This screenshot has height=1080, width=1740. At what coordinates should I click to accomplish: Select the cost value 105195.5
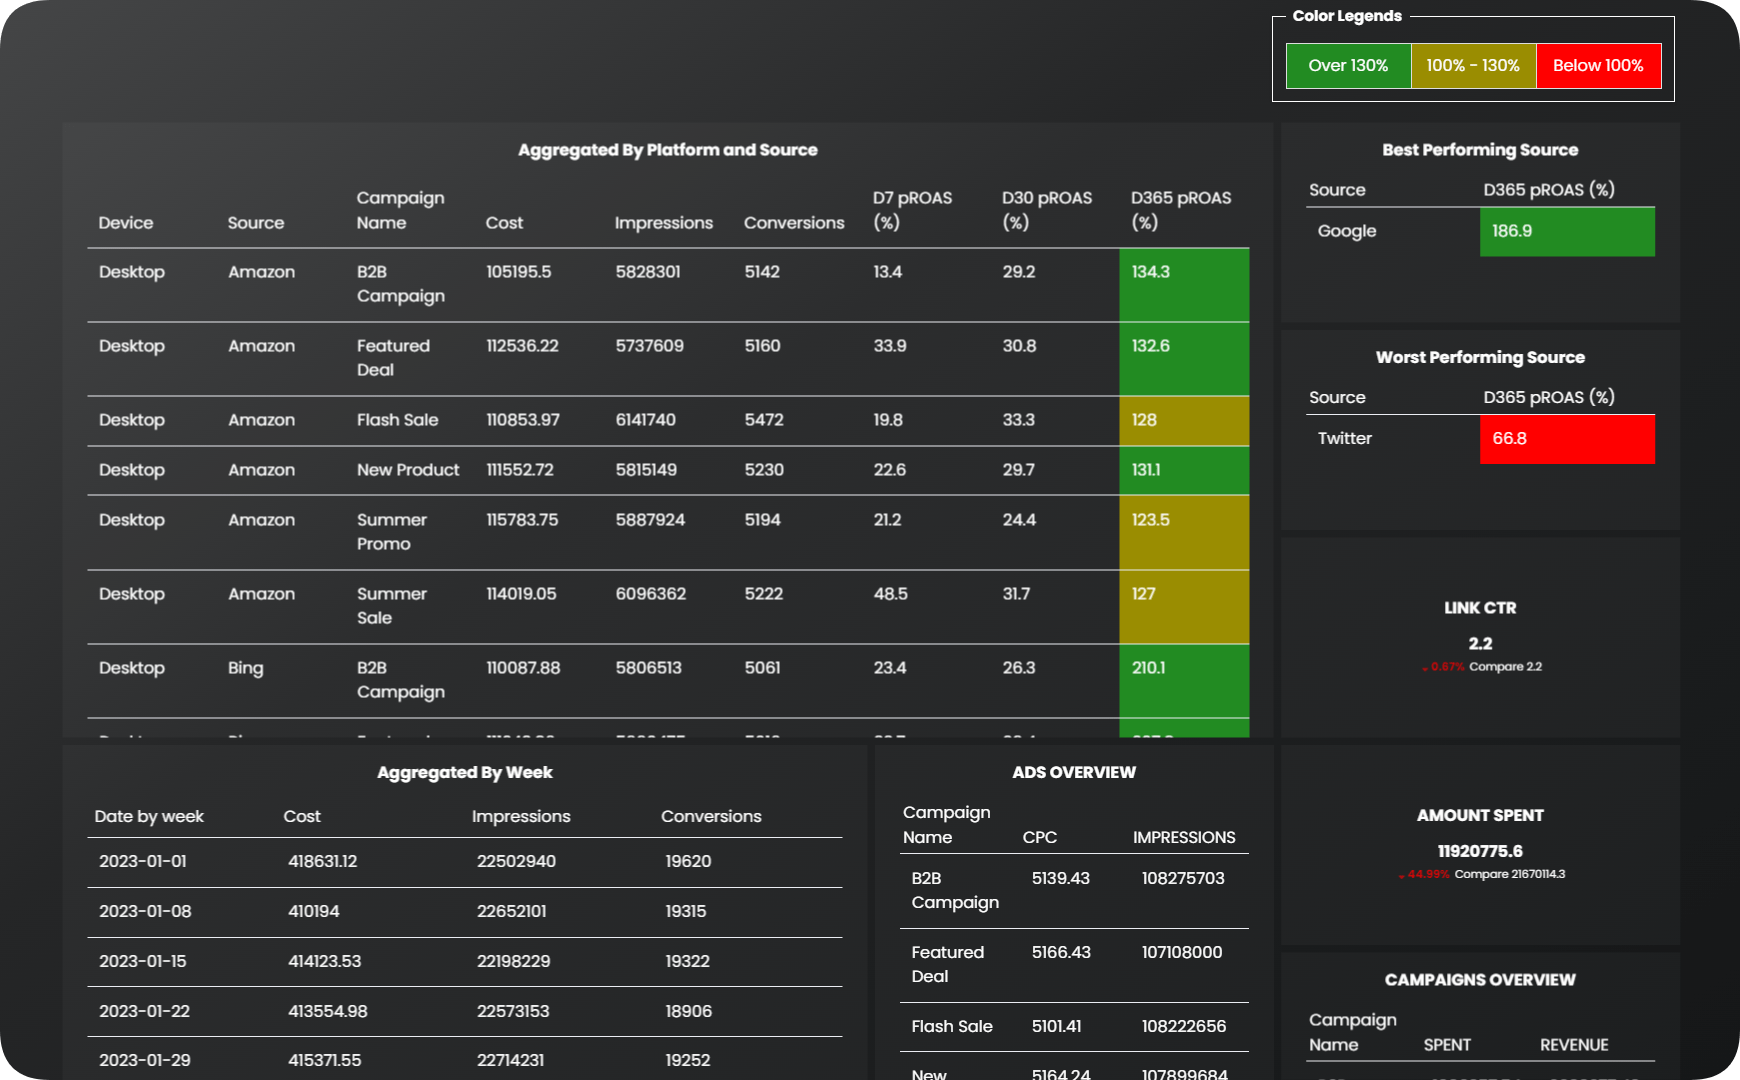518,272
